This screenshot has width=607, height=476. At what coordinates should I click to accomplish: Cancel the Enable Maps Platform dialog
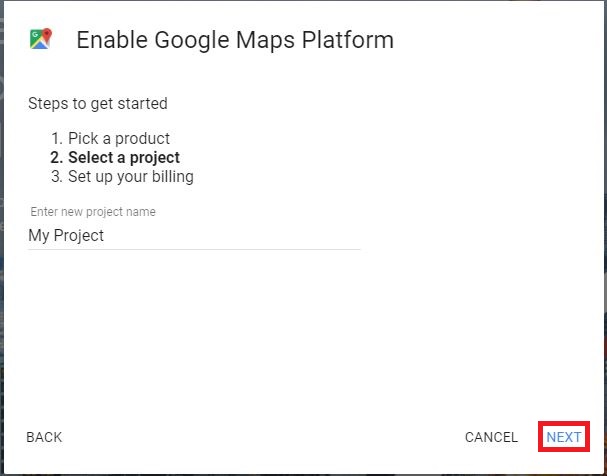point(491,437)
